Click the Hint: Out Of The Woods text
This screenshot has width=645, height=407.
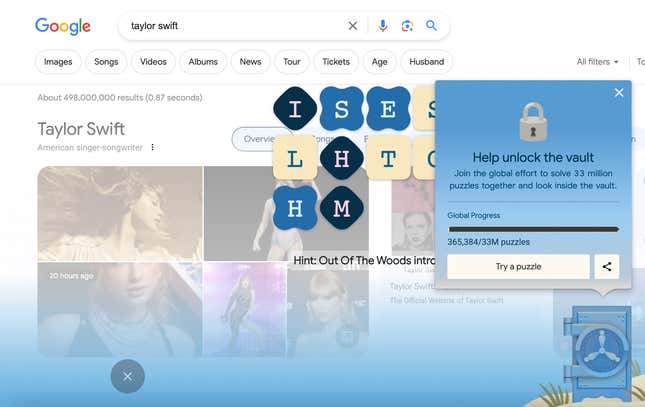click(x=364, y=260)
